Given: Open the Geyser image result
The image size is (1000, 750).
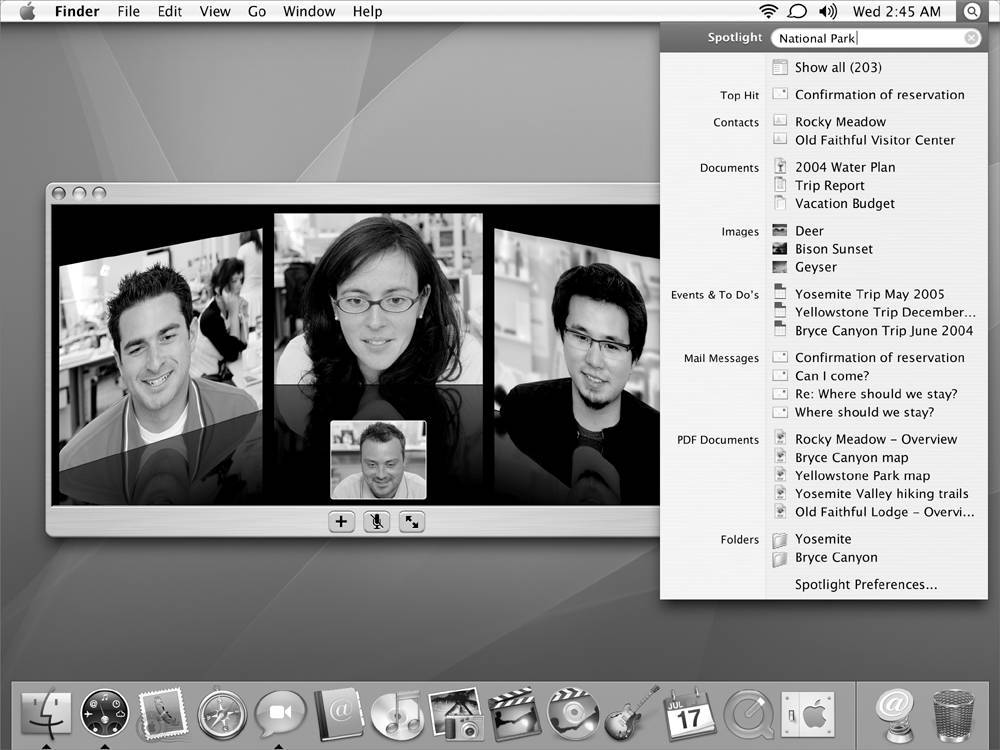Looking at the screenshot, I should tap(815, 267).
